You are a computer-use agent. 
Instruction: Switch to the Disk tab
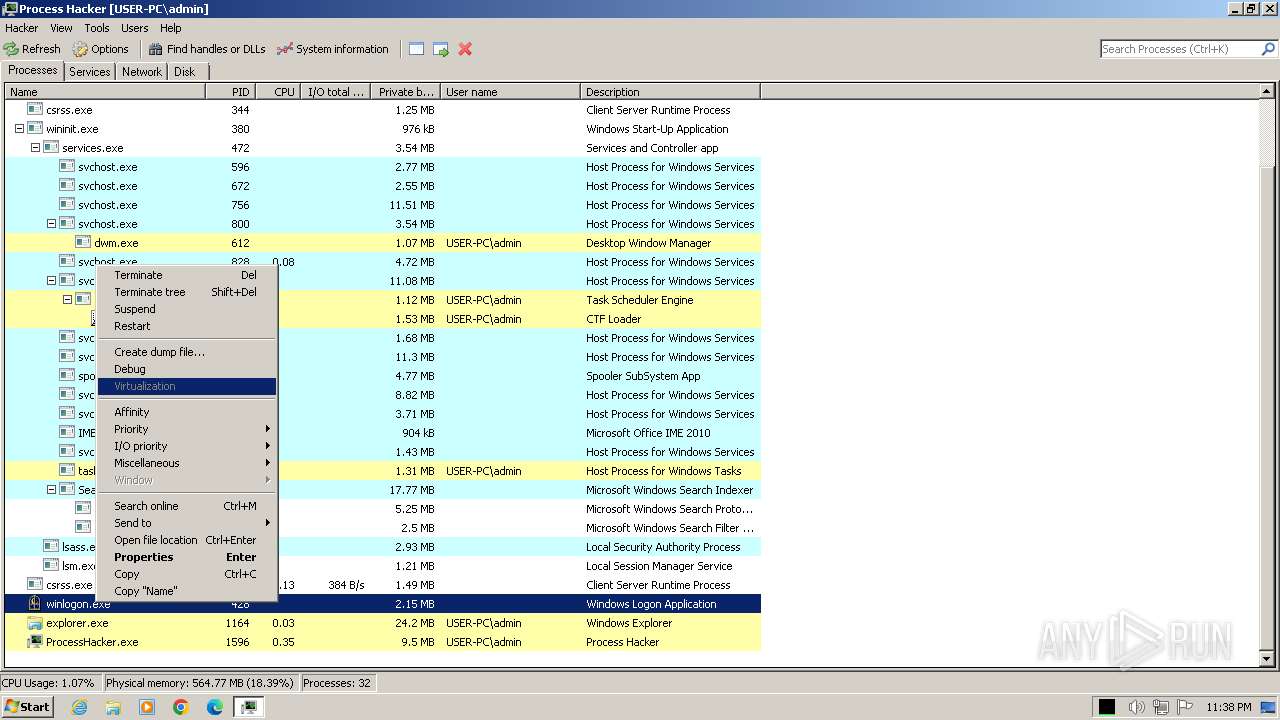(x=185, y=72)
